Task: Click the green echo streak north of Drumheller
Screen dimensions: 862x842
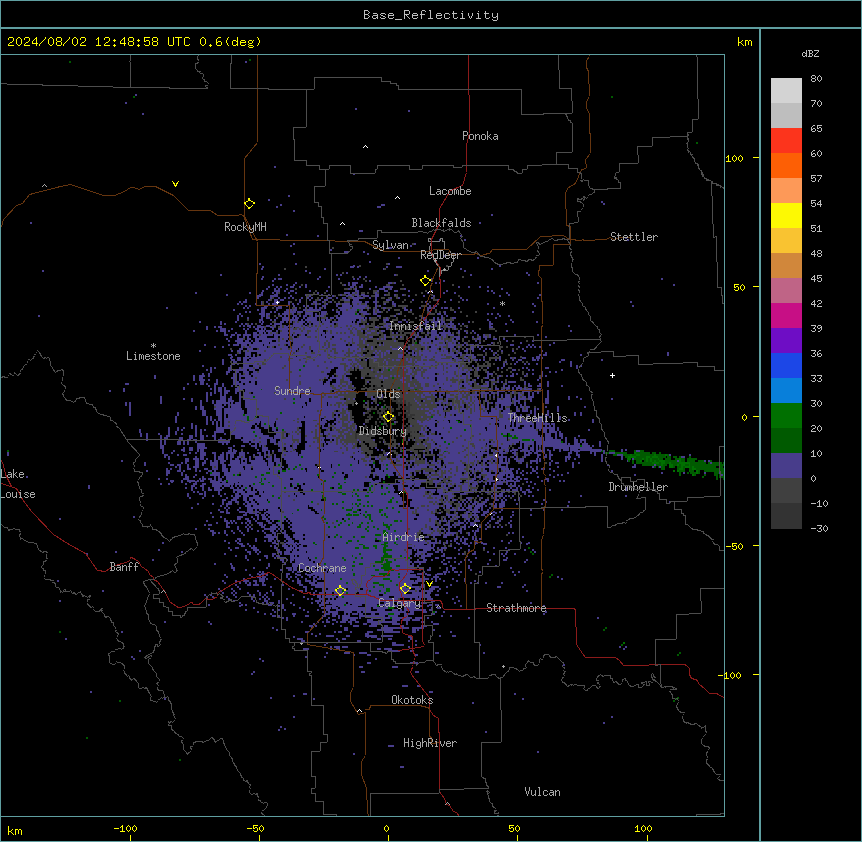Action: coord(666,463)
